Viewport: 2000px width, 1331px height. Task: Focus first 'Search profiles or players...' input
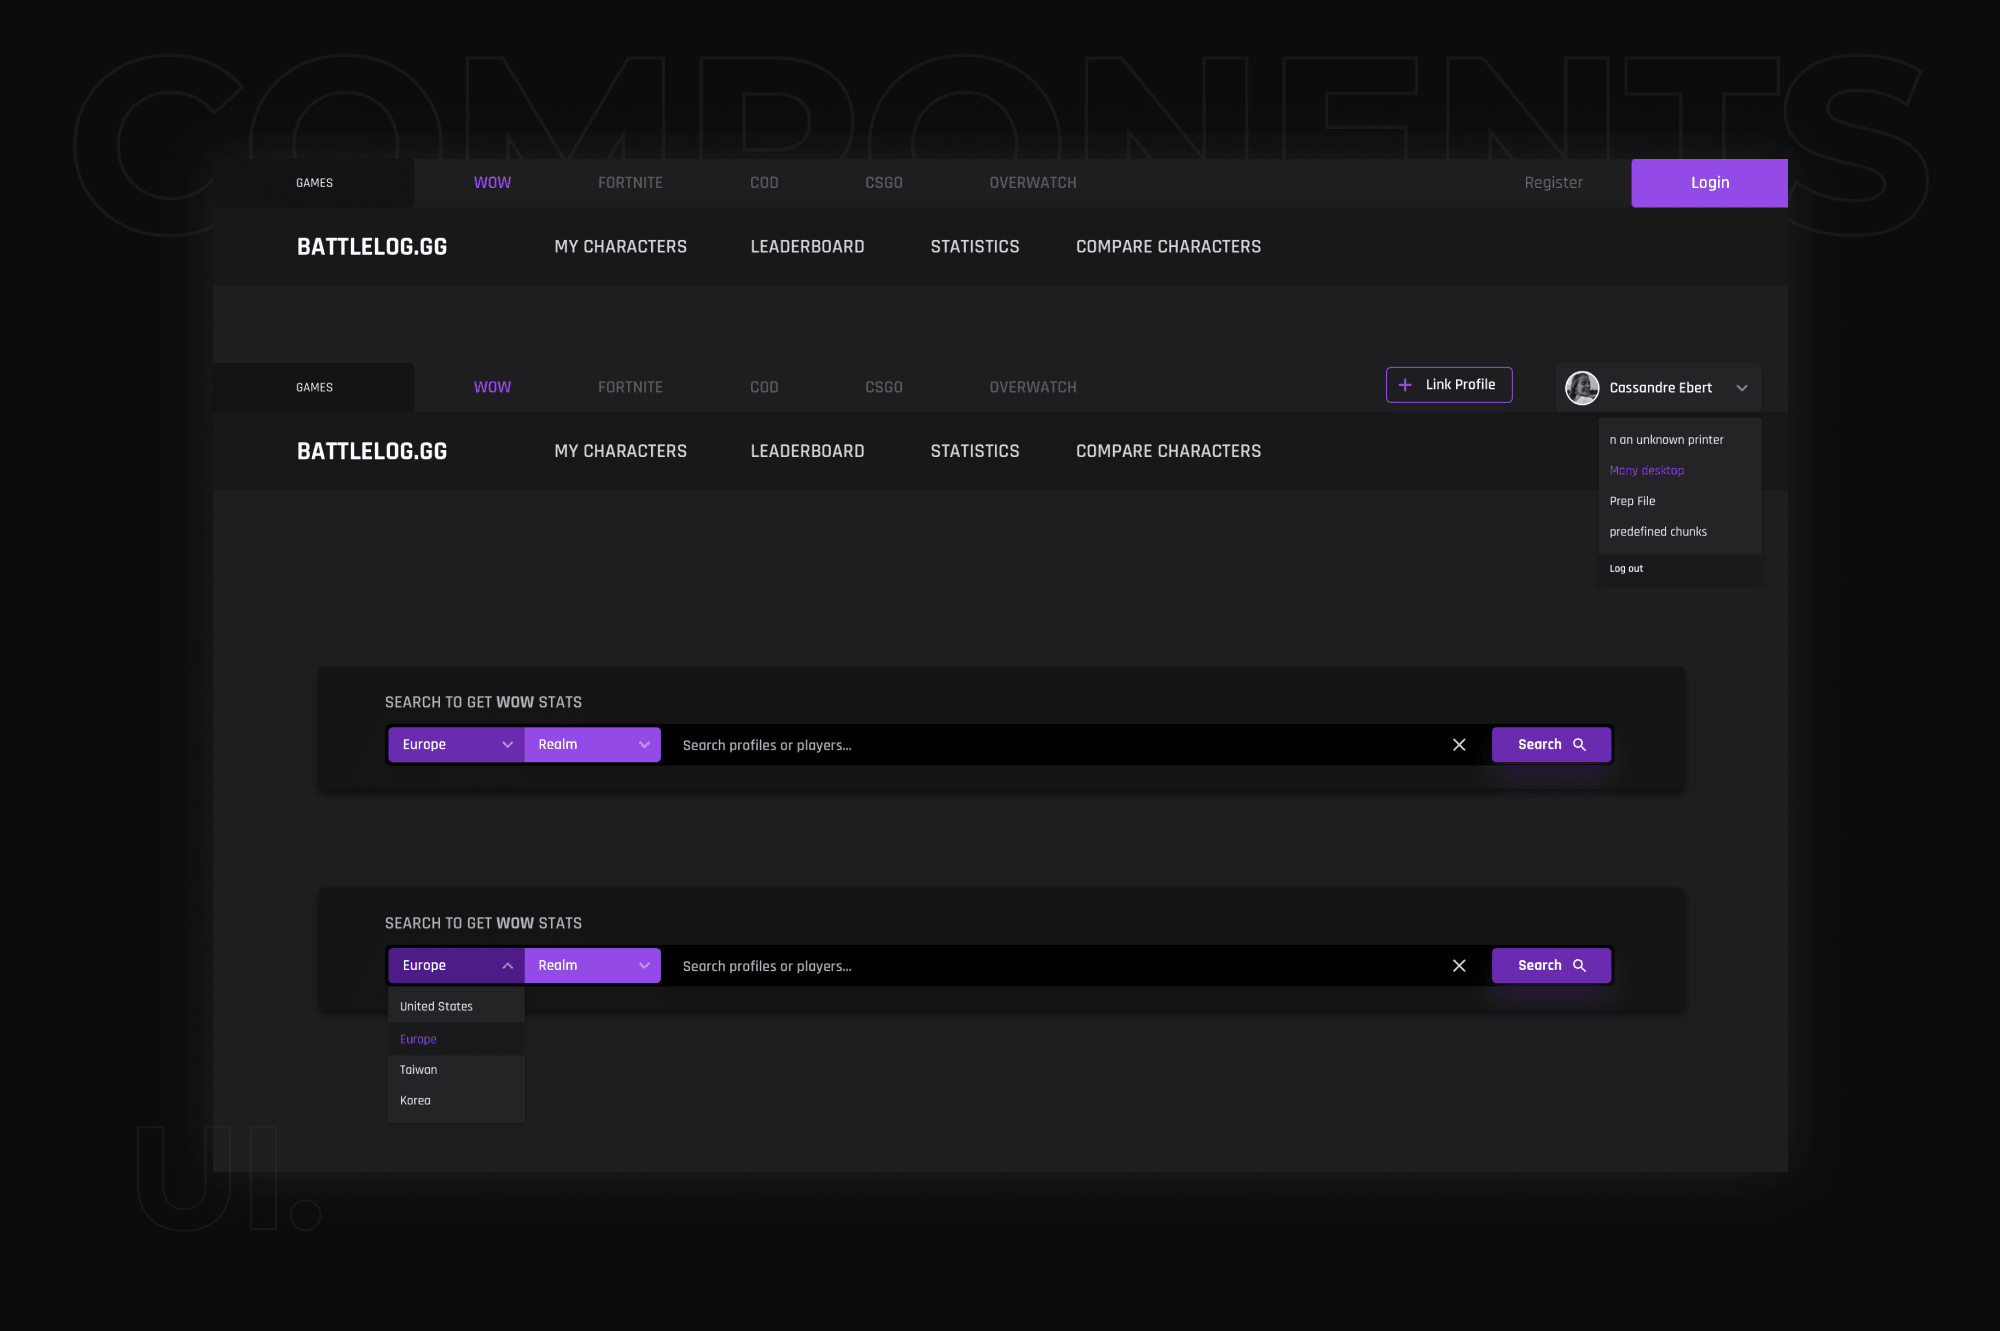point(1050,745)
